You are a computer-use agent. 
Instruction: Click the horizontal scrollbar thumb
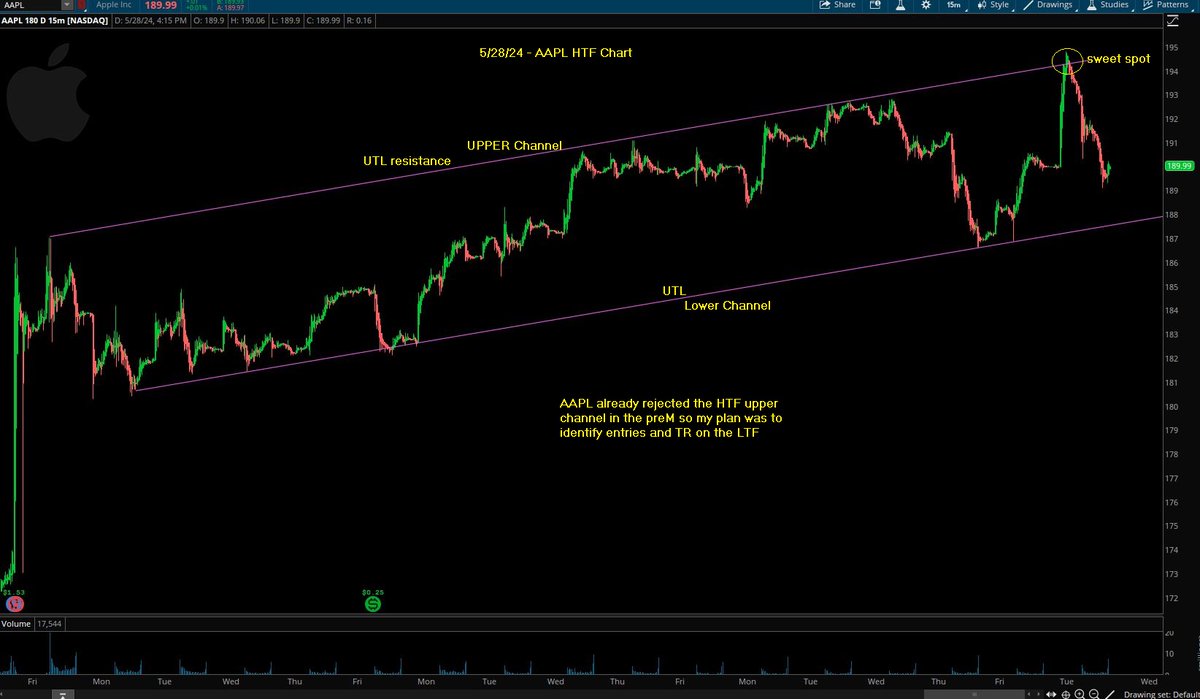coord(974,694)
